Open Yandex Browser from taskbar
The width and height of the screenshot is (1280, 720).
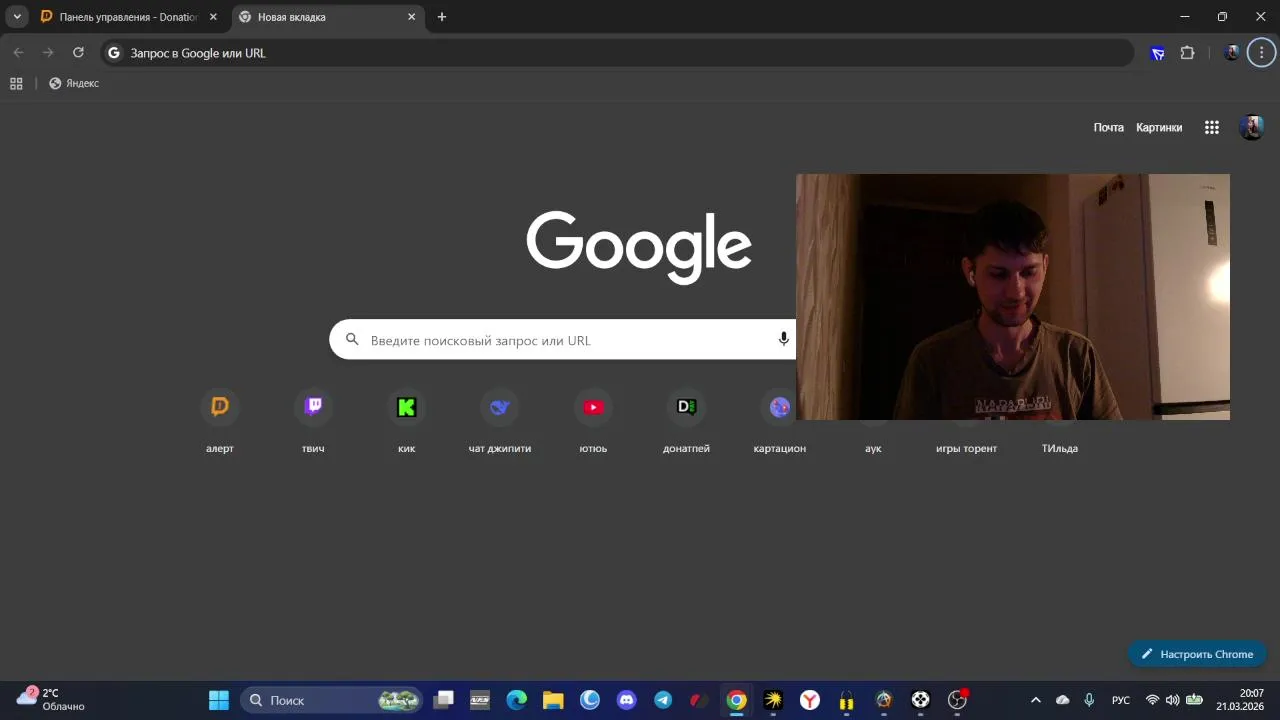pyautogui.click(x=810, y=700)
